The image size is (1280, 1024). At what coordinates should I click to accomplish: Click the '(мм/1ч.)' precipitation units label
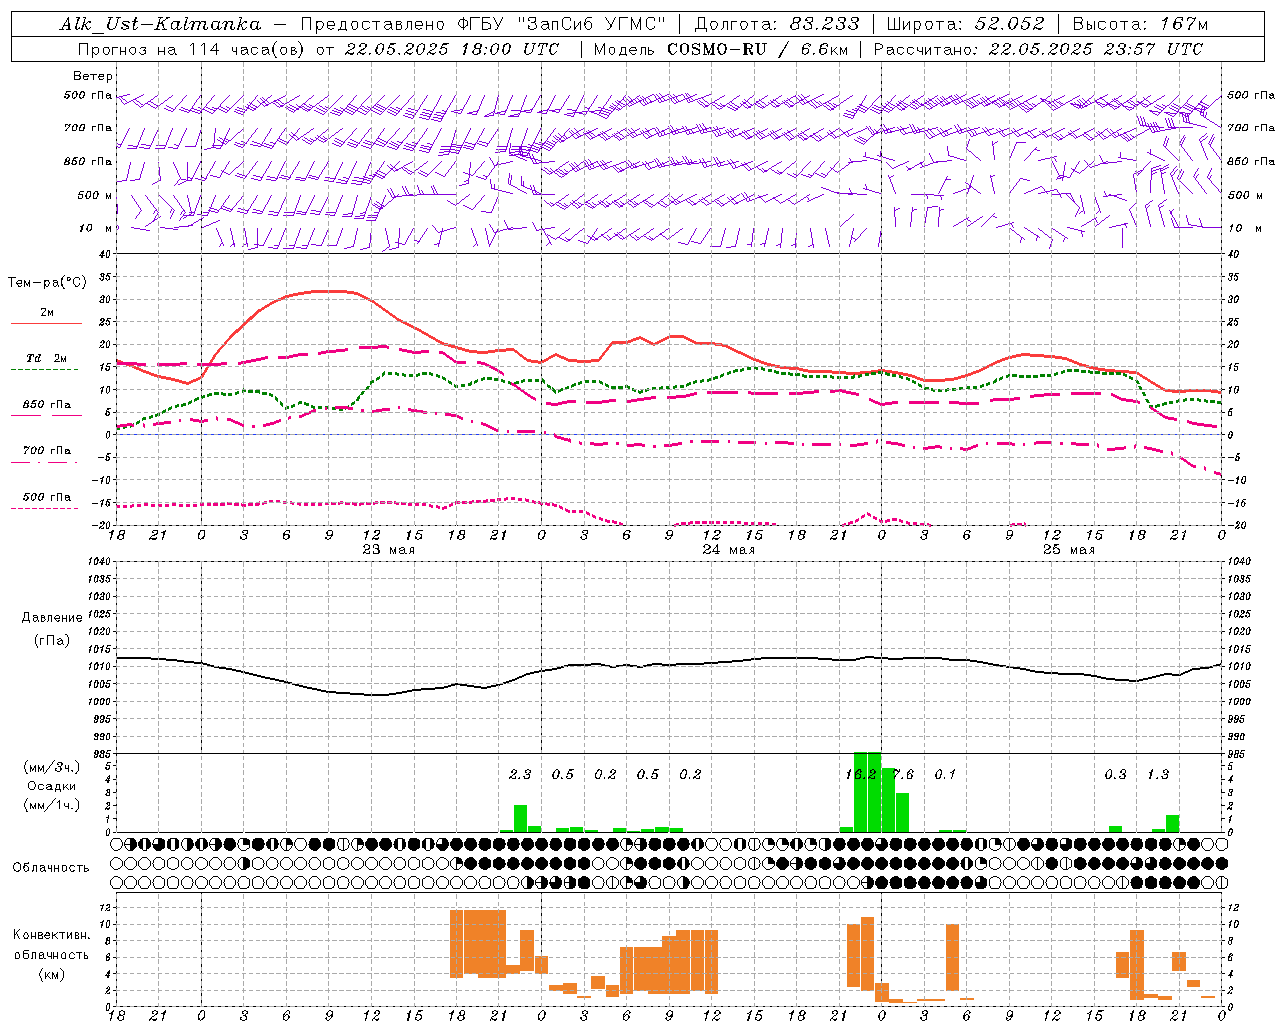[51, 805]
